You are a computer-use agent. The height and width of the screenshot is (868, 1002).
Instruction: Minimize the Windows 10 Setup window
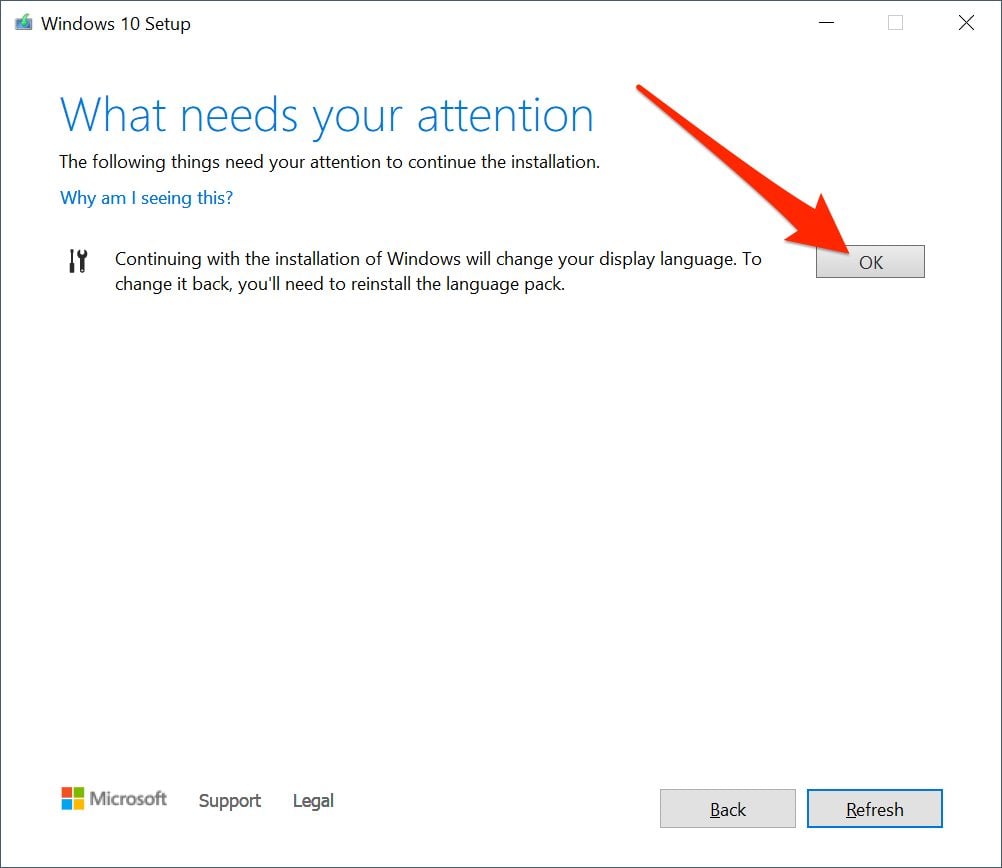(x=825, y=23)
